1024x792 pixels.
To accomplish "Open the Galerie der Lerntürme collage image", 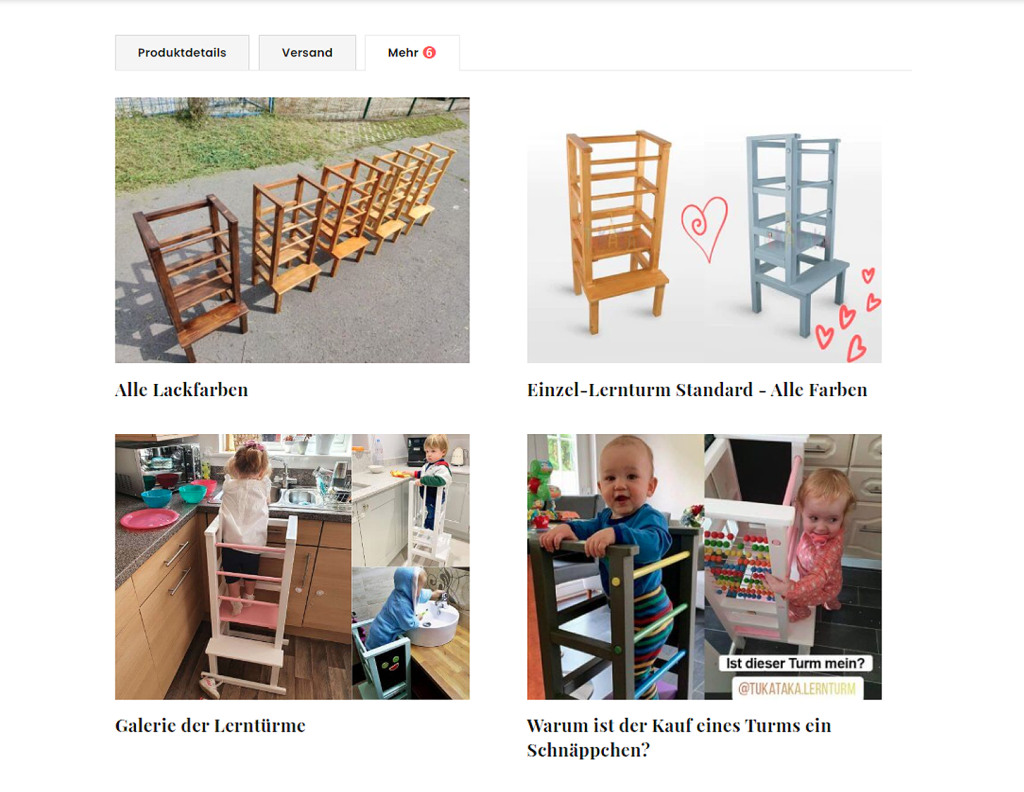I will coord(292,567).
